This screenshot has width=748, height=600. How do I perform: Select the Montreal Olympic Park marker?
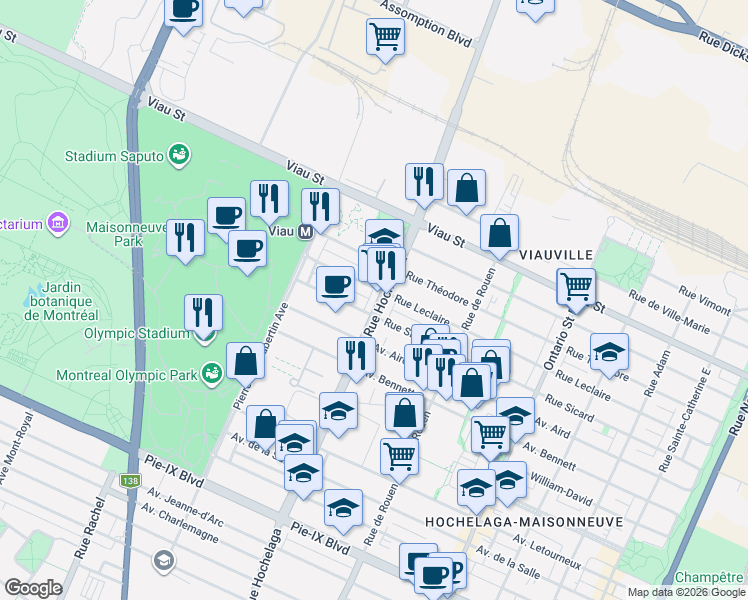(212, 374)
